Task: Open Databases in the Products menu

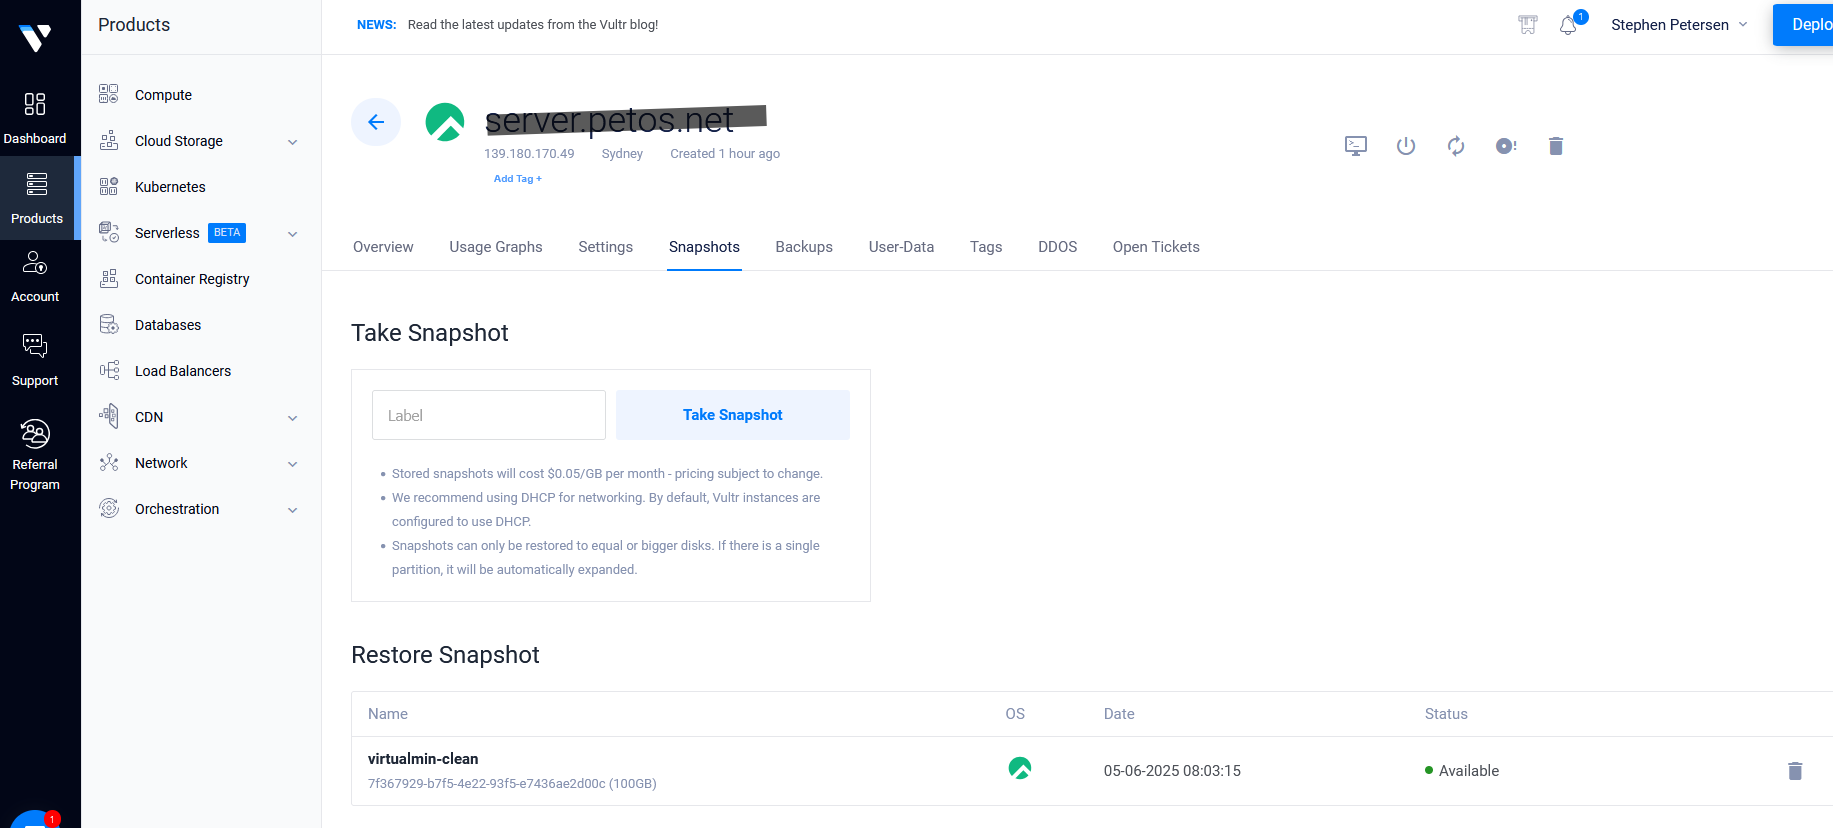Action: 168,325
